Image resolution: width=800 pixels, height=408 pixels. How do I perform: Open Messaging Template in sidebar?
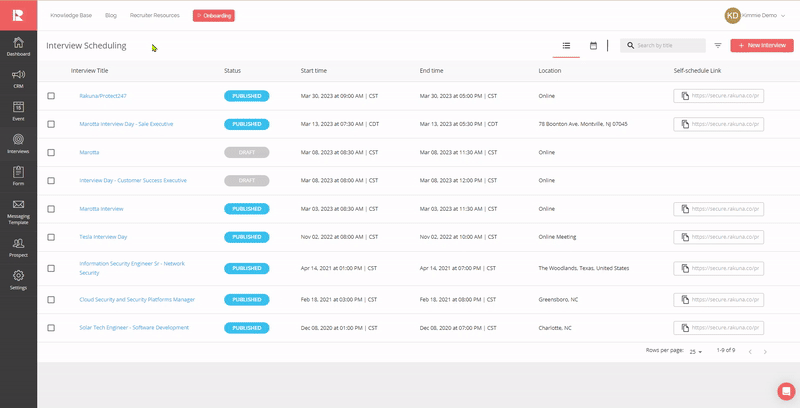(x=18, y=211)
